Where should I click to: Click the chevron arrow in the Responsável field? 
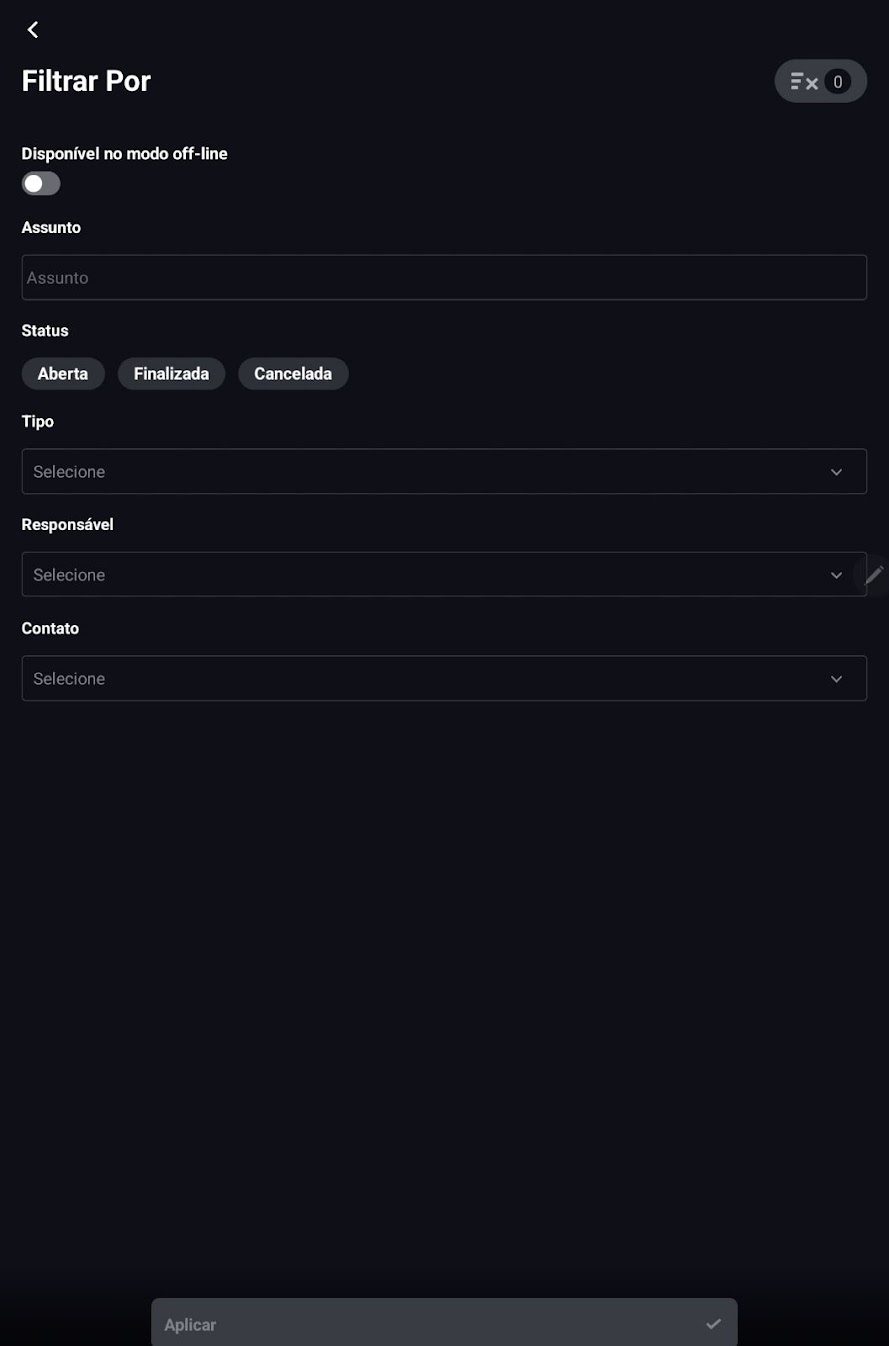click(836, 575)
